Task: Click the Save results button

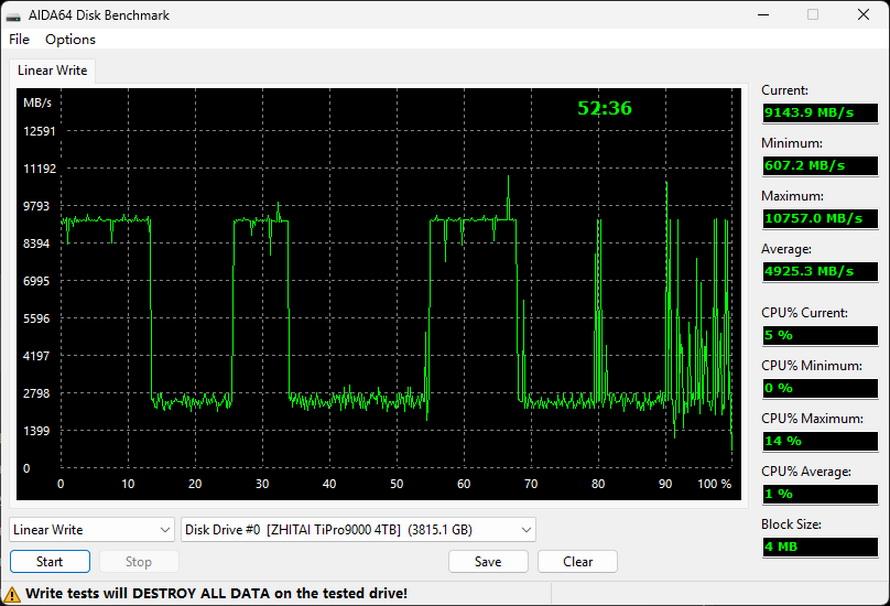Action: pos(488,562)
